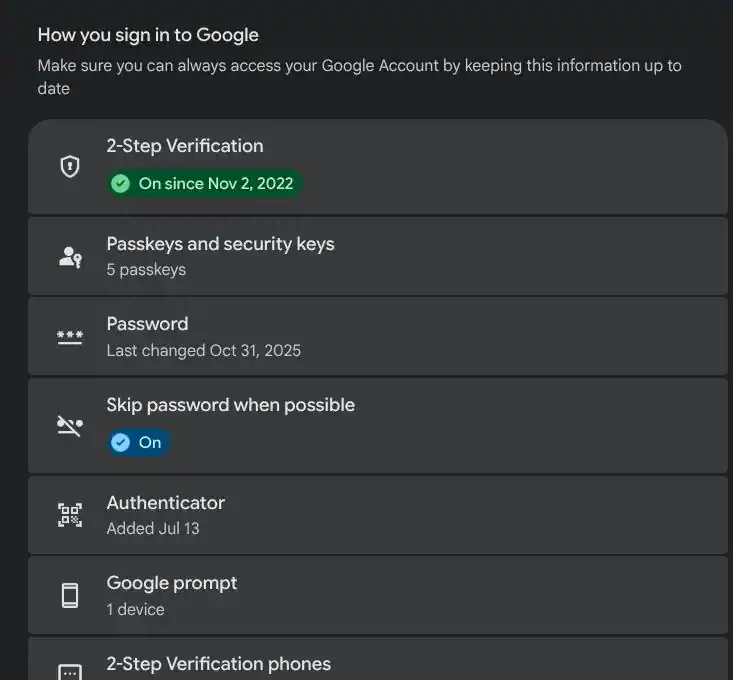Open Passkeys and security keys

click(378, 256)
